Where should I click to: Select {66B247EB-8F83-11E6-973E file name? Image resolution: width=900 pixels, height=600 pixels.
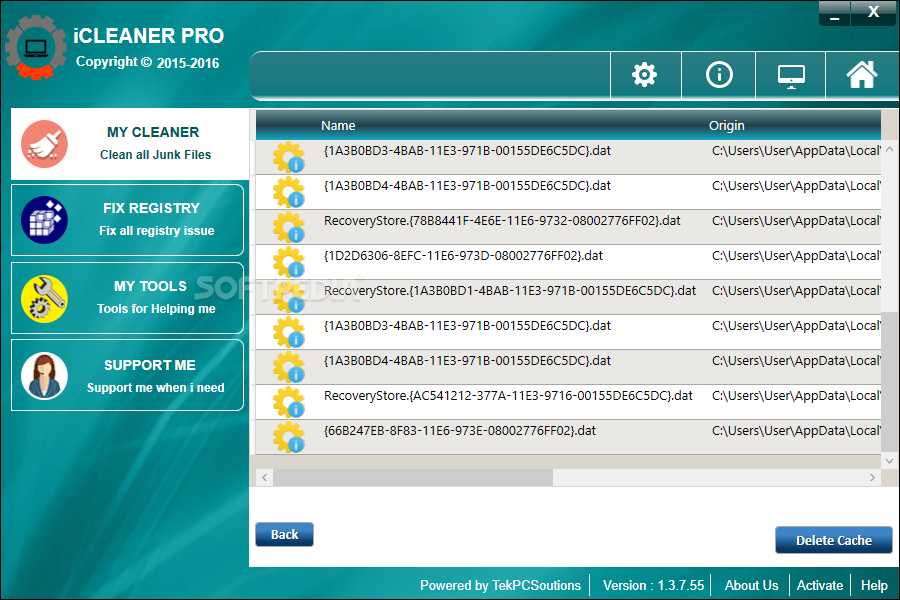460,431
